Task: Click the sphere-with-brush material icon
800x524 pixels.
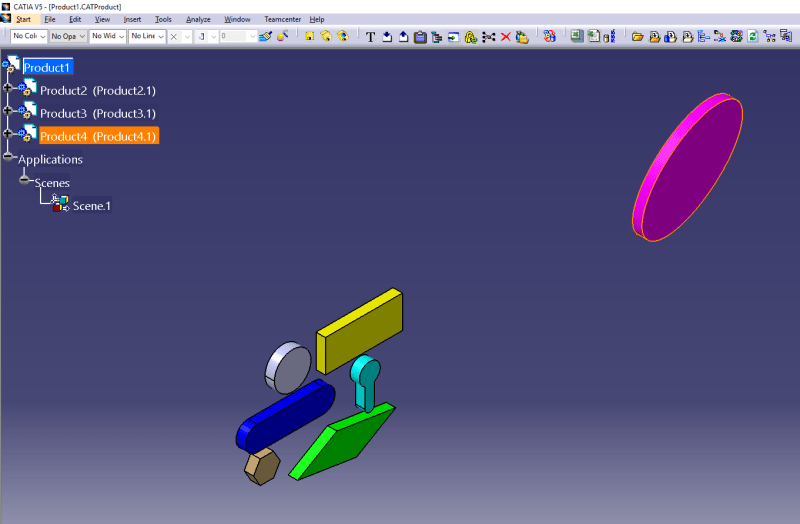Action: click(x=282, y=36)
